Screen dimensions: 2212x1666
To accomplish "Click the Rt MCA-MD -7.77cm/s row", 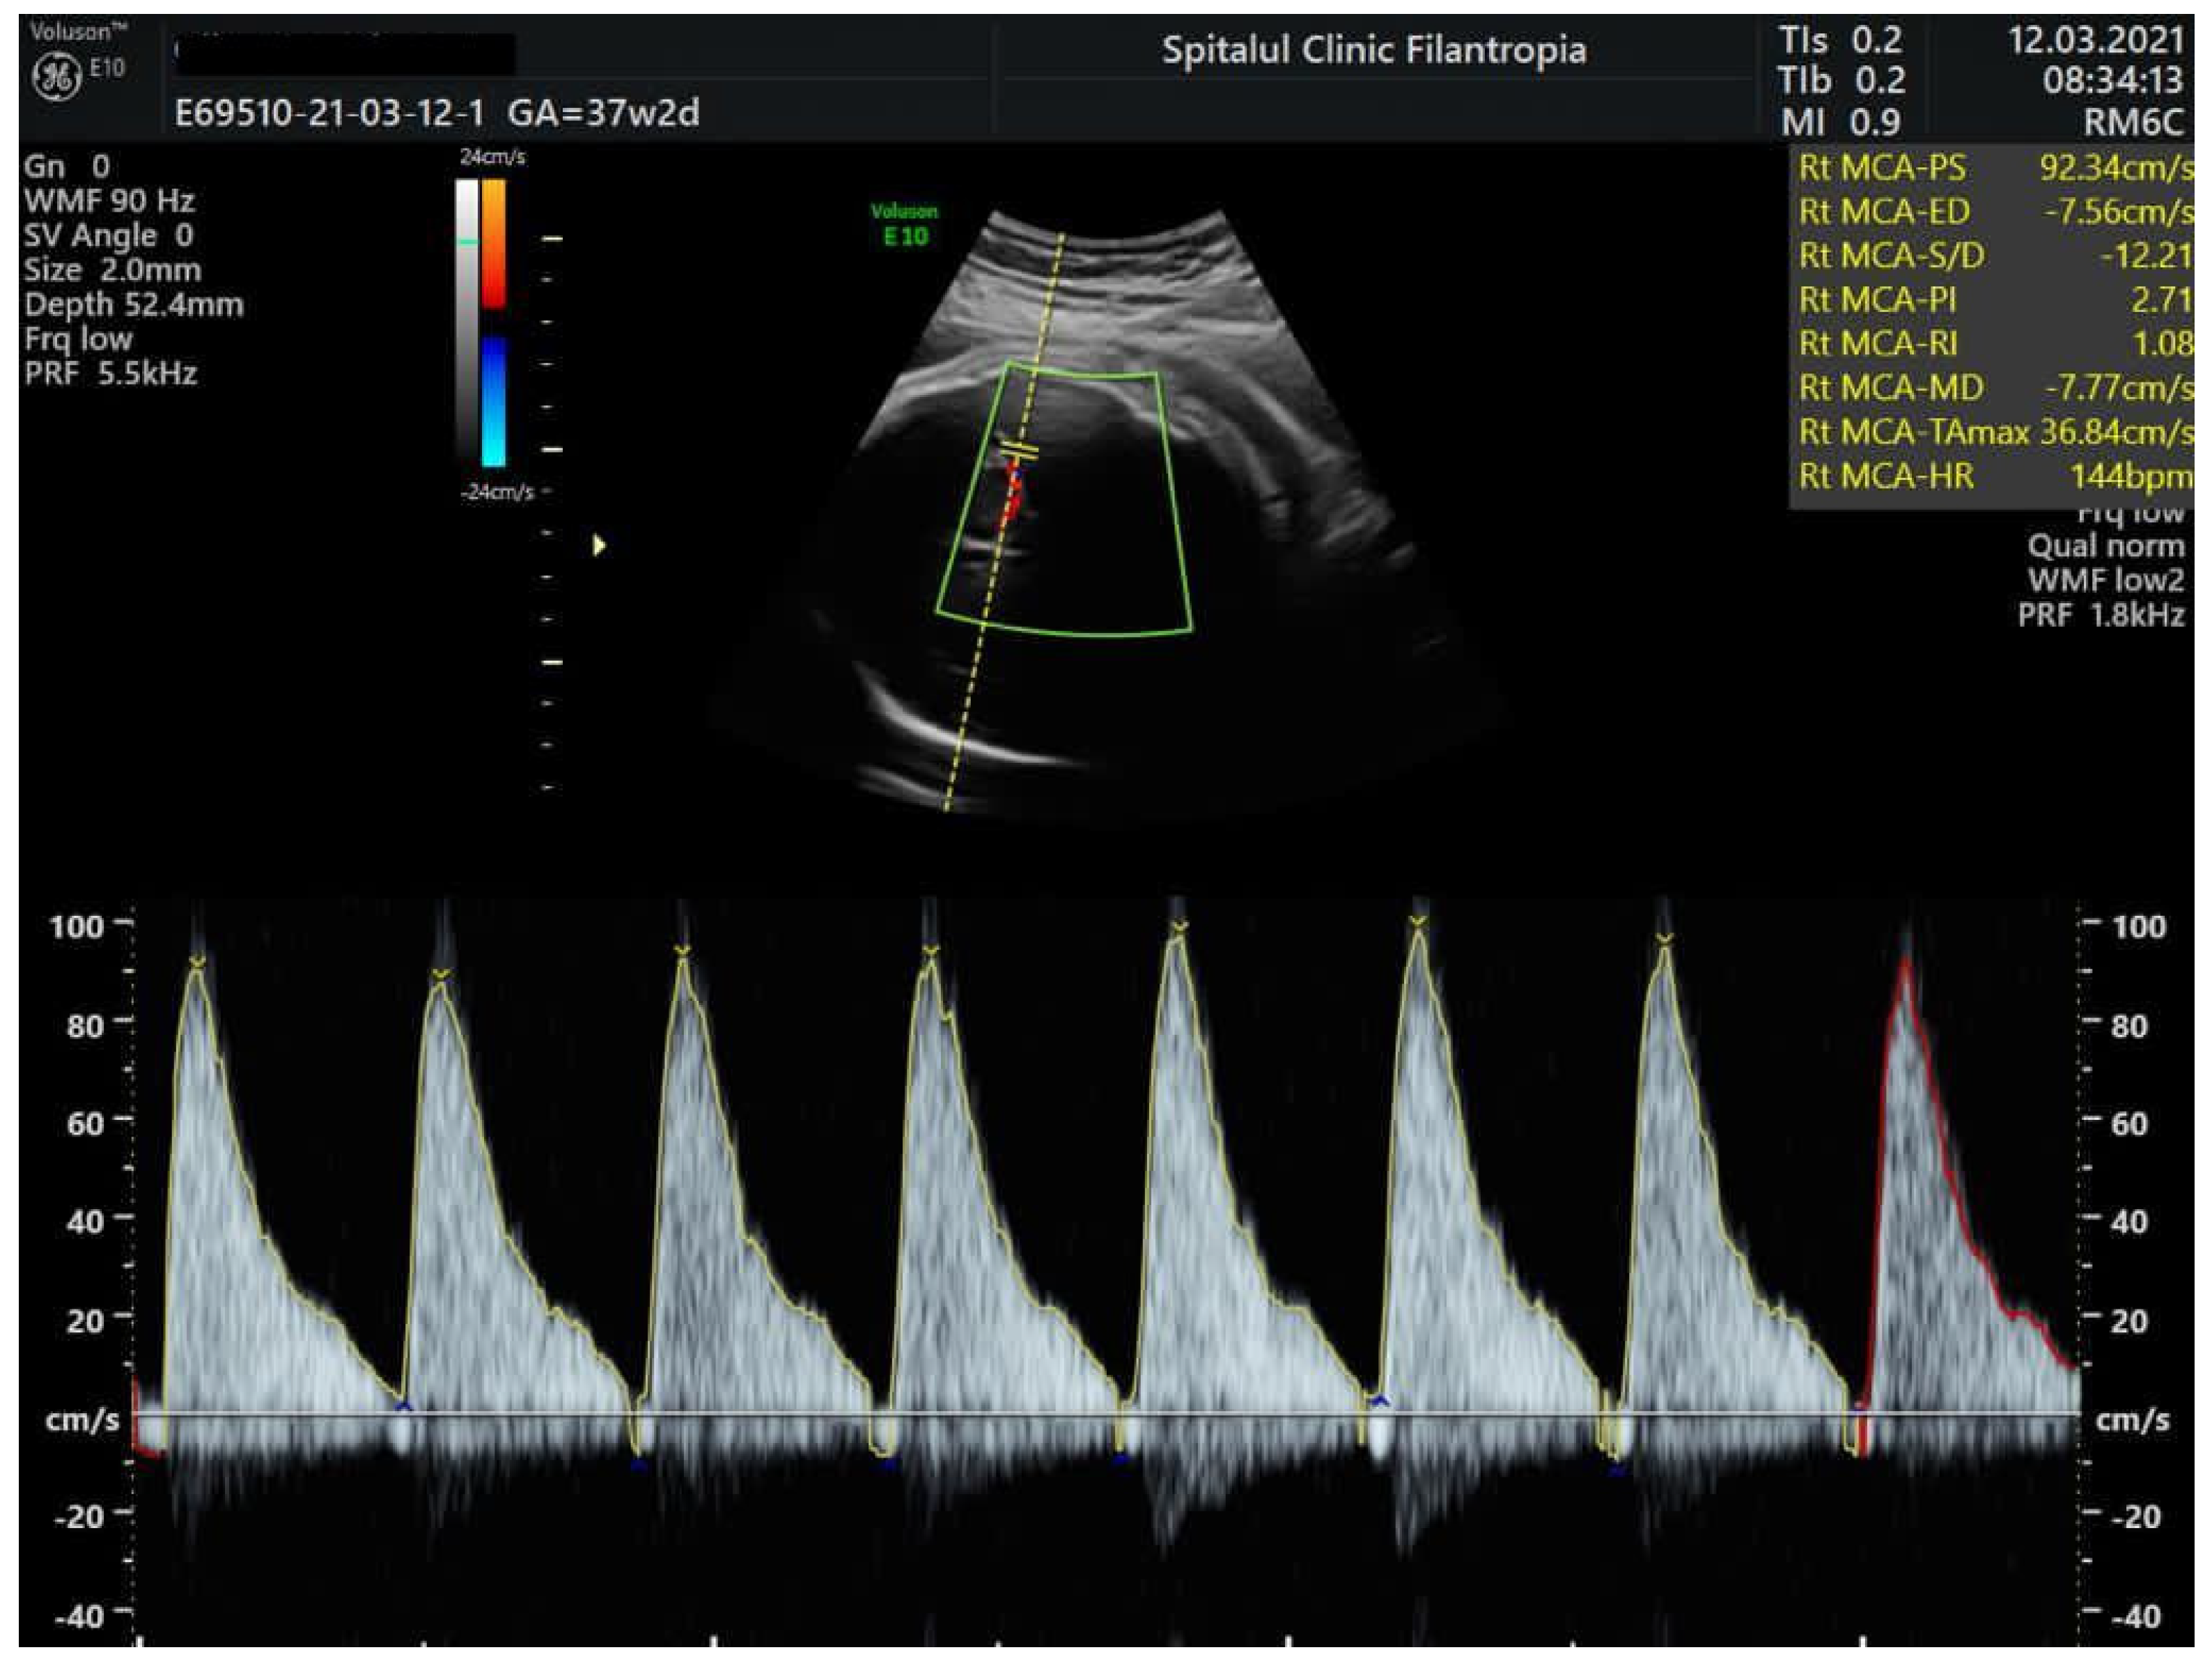I will [x=1995, y=388].
